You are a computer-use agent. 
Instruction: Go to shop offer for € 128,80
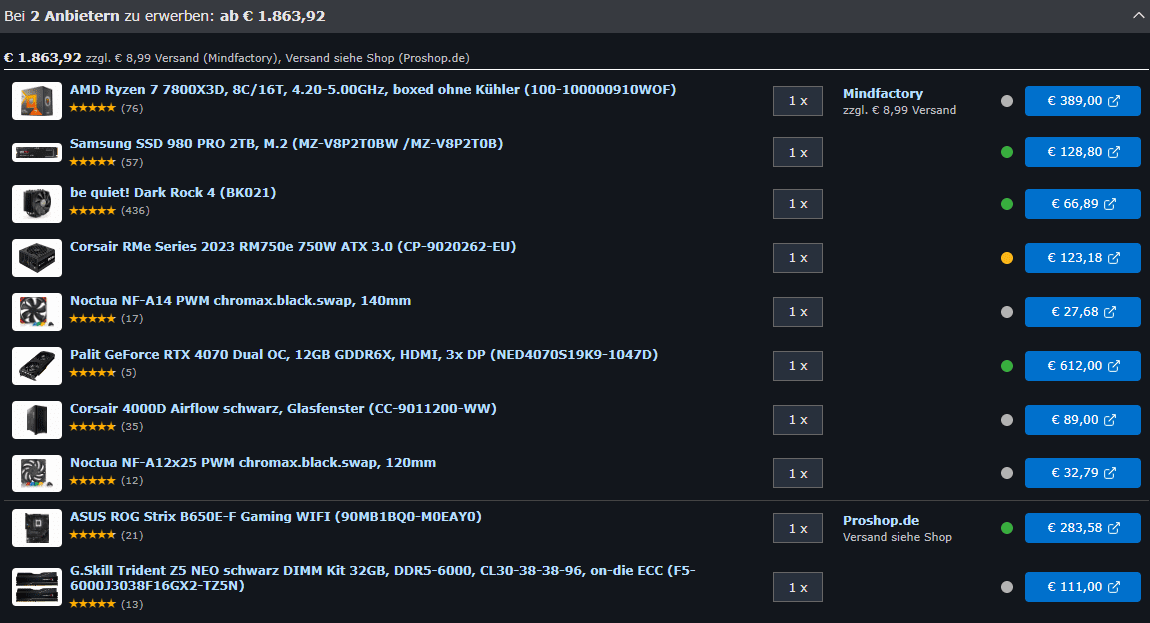click(1083, 152)
